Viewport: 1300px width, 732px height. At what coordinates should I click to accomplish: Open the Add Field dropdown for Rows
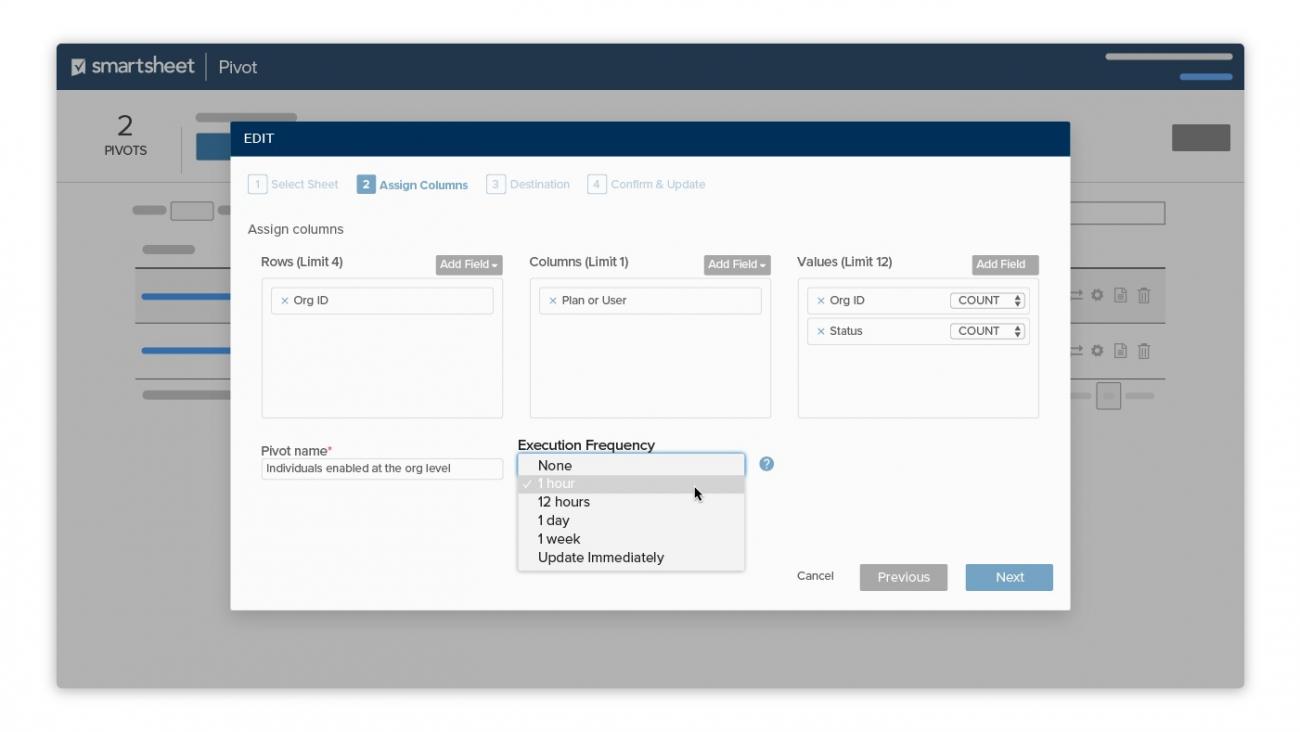(469, 264)
